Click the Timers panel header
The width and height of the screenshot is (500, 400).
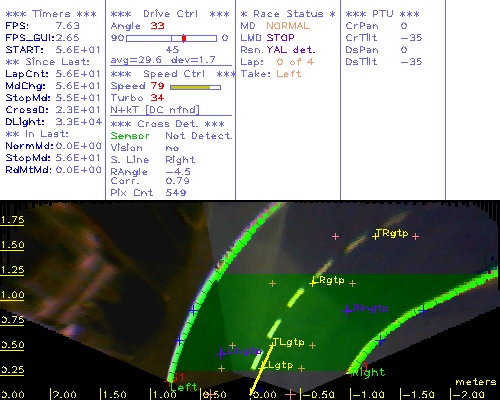[x=51, y=14]
